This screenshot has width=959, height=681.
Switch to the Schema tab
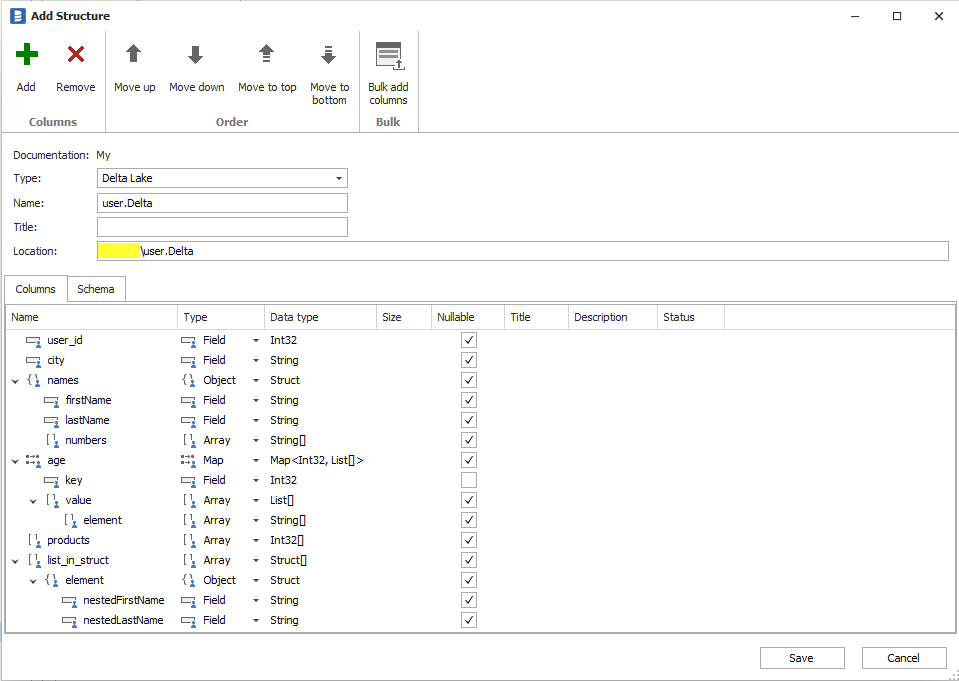[96, 288]
